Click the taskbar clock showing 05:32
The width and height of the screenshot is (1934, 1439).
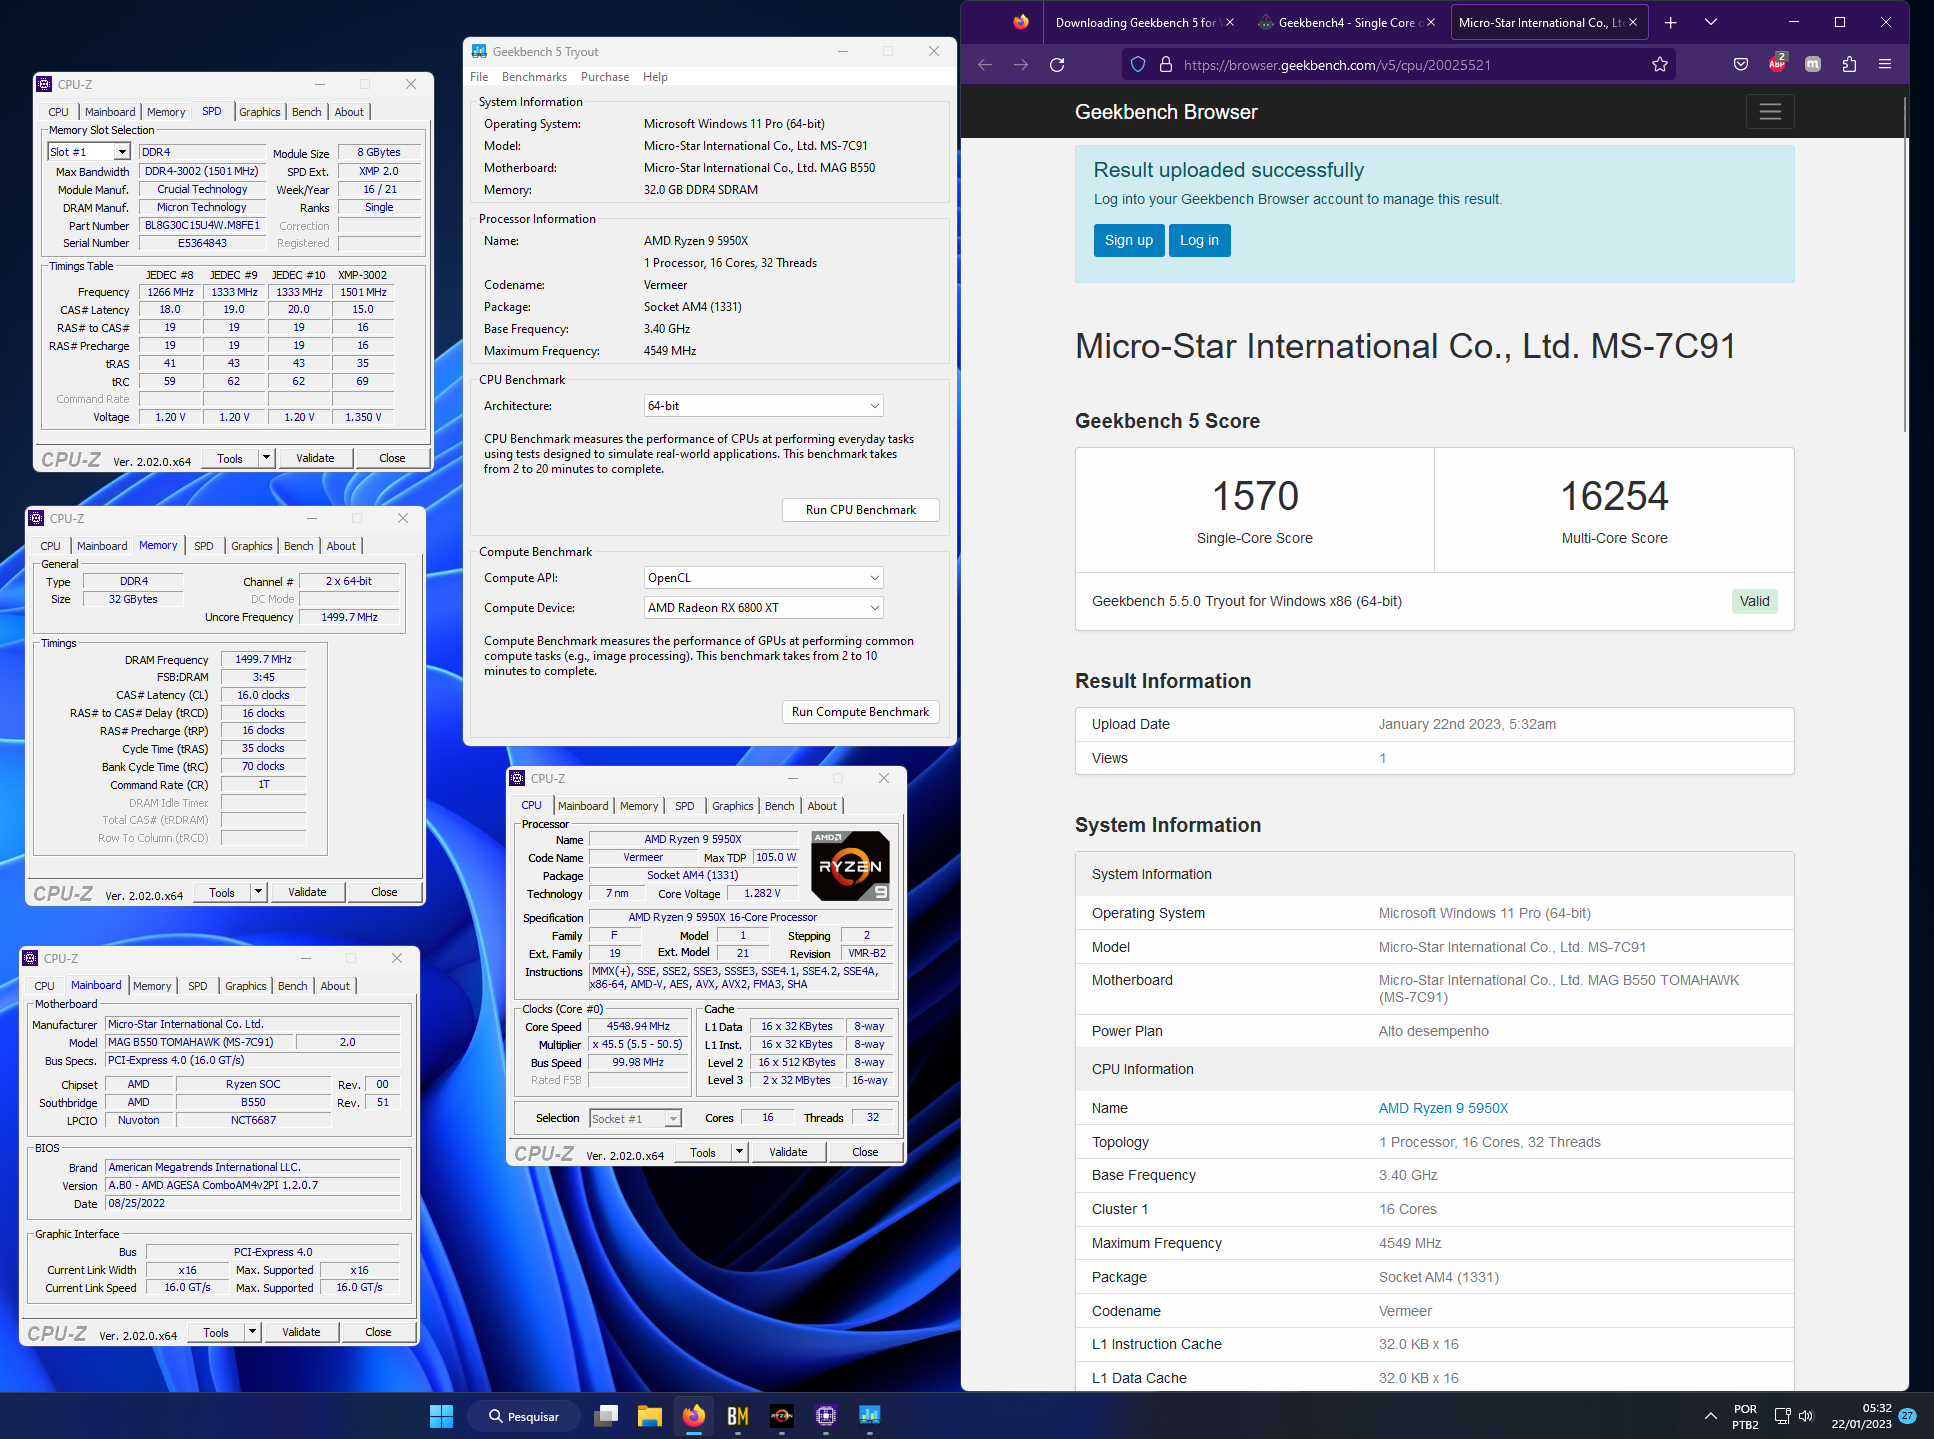(x=1862, y=1416)
